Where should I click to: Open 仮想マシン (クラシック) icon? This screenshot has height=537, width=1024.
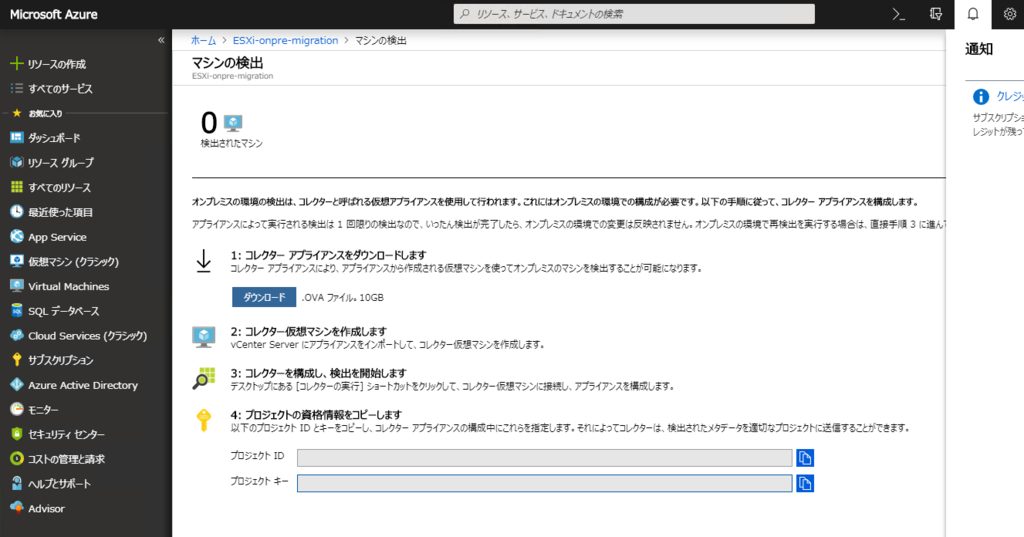(17, 261)
